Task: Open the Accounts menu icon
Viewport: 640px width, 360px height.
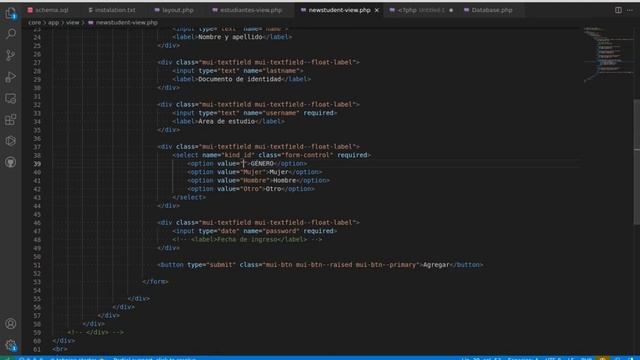Action: pos(11,324)
